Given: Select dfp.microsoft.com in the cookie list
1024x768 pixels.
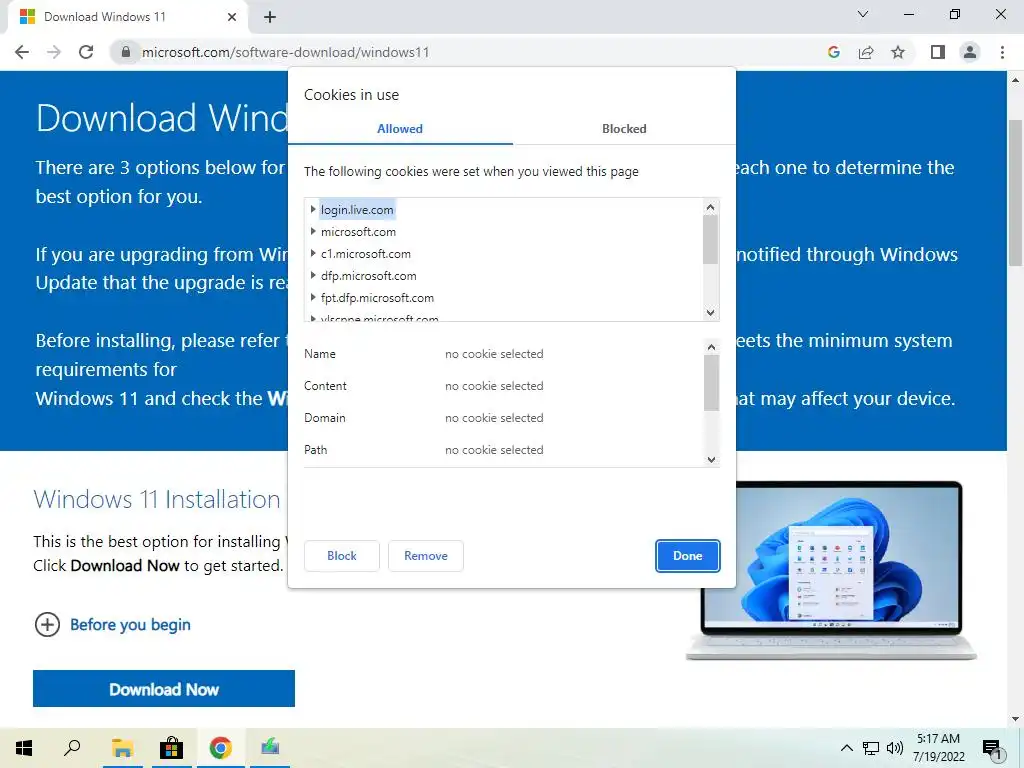Looking at the screenshot, I should coord(368,276).
